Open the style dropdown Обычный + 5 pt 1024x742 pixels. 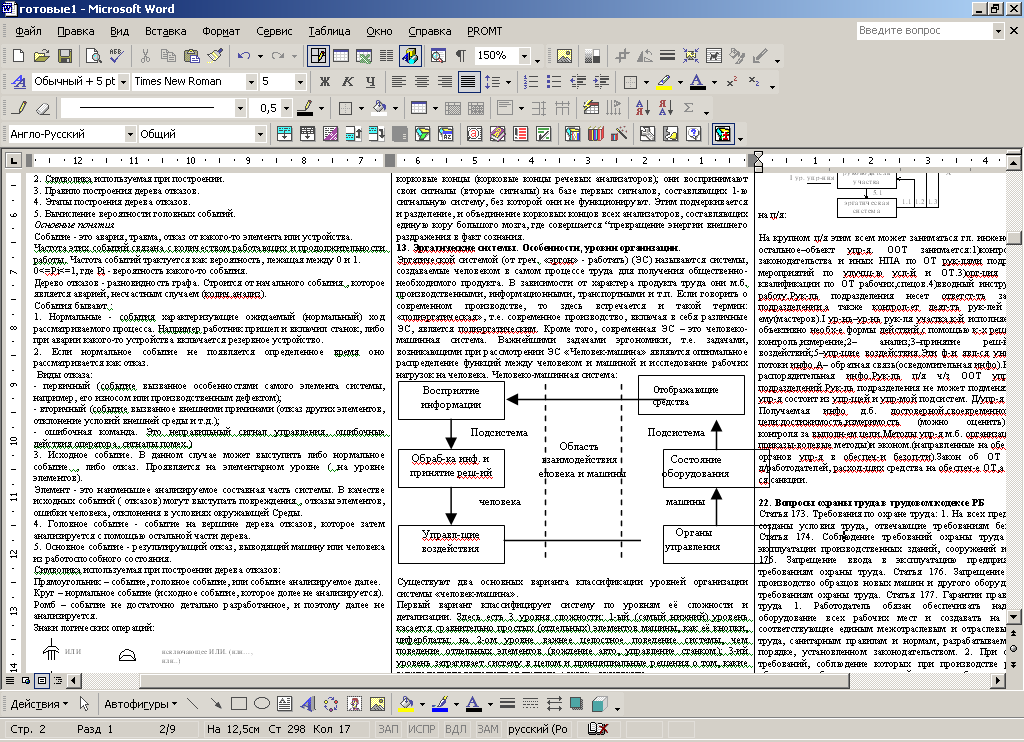(x=123, y=82)
